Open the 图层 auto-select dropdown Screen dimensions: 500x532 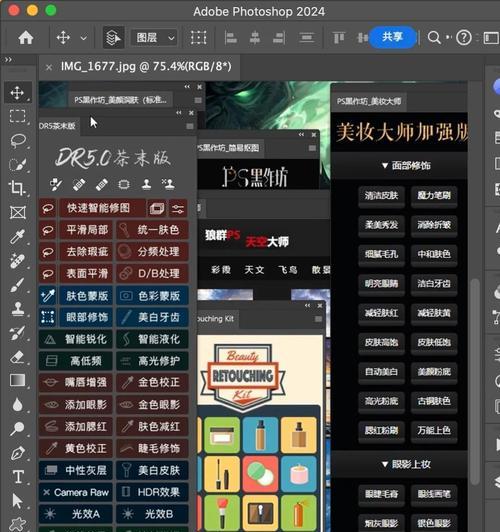(x=154, y=38)
